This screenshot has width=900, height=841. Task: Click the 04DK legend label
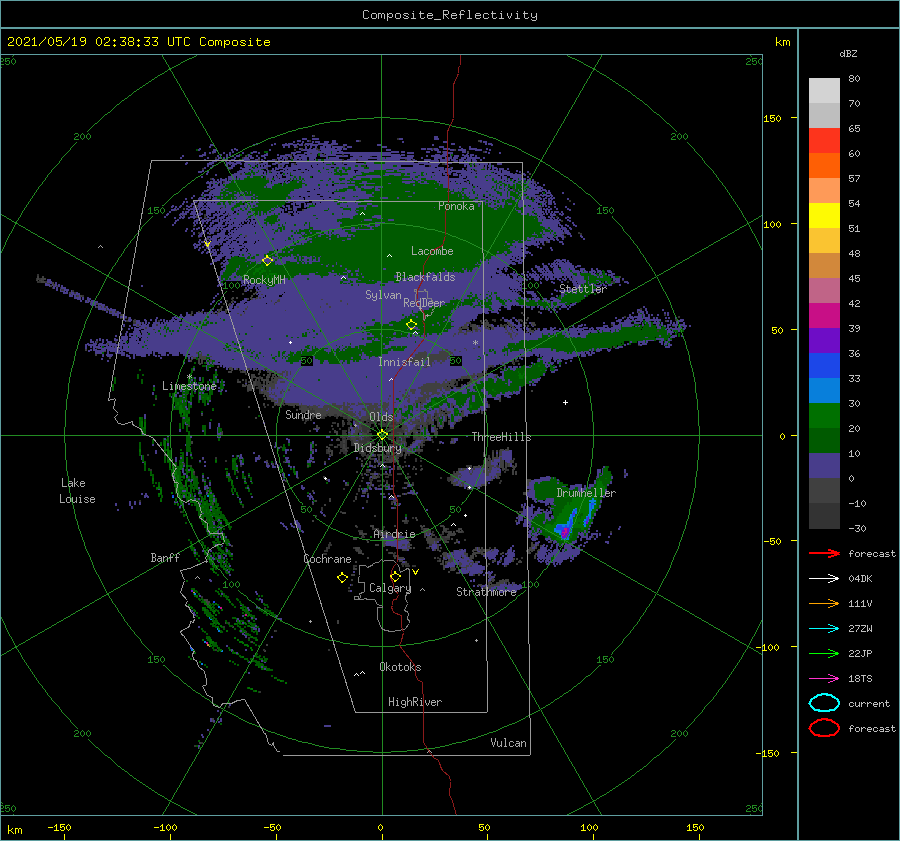pos(860,579)
